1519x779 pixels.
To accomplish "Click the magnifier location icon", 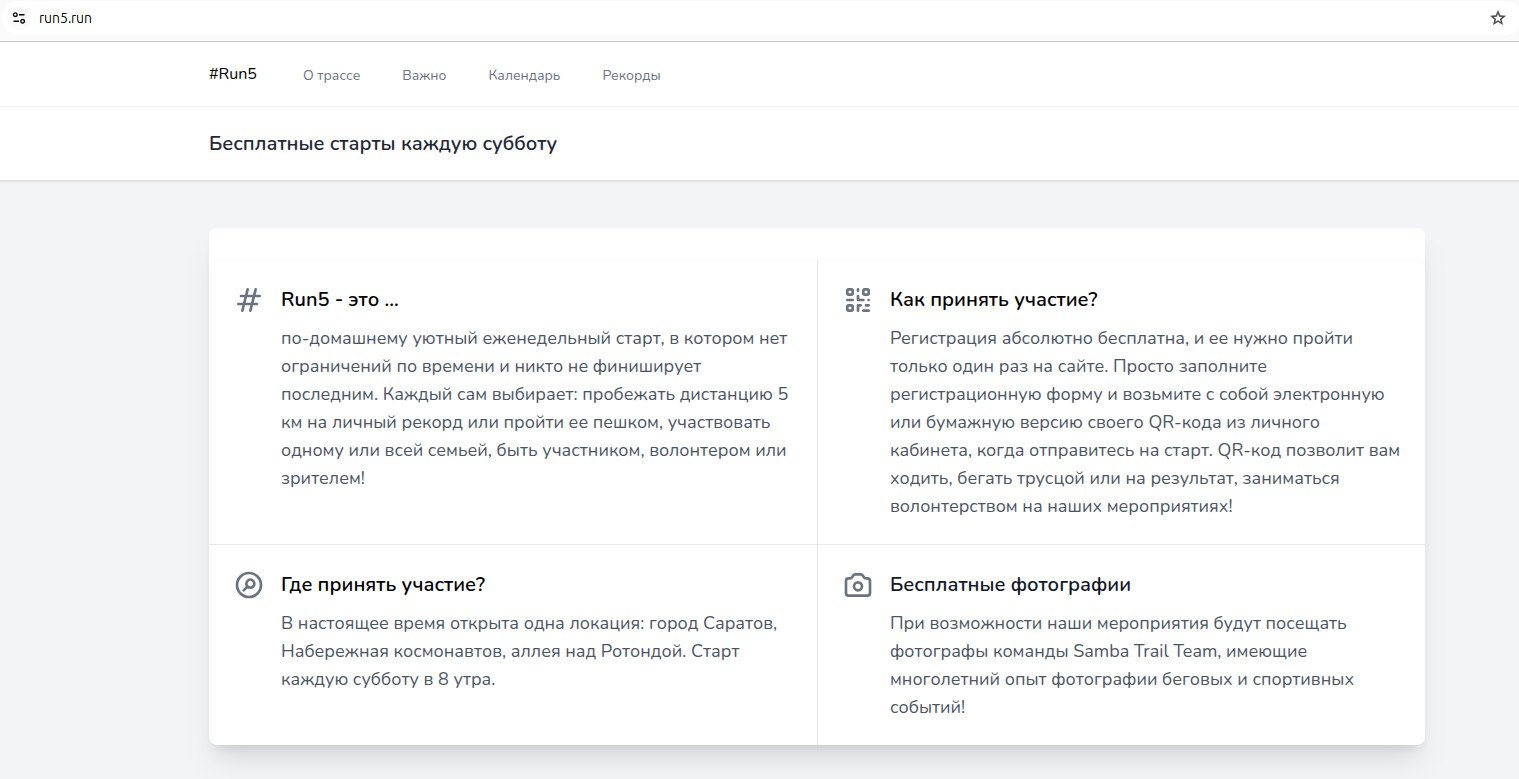I will coord(248,585).
